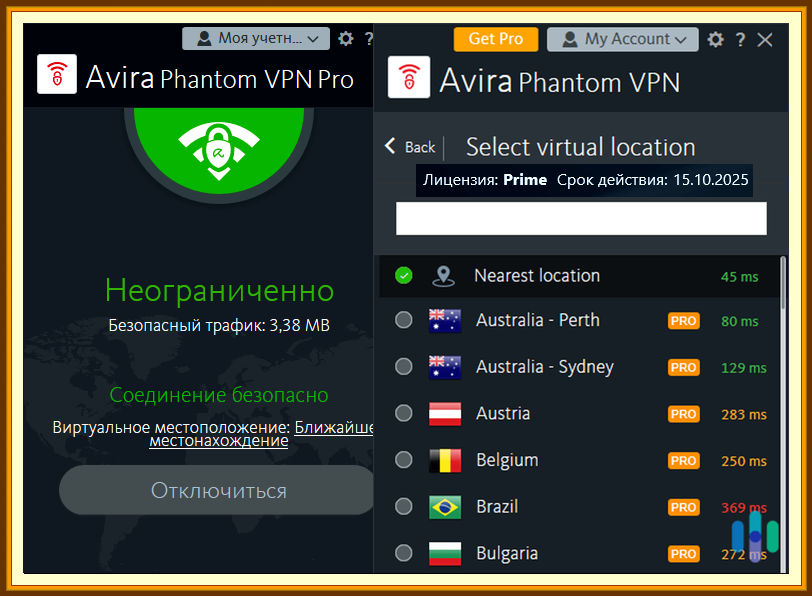Select the Belgium radio button
The width and height of the screenshot is (812, 596).
pyautogui.click(x=404, y=460)
